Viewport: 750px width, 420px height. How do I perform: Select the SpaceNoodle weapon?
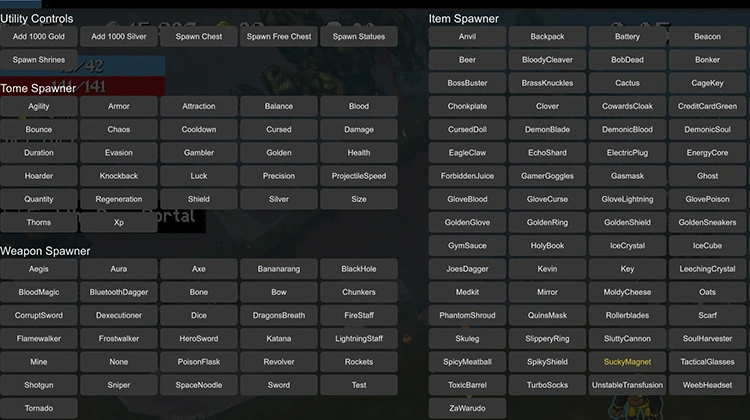[x=199, y=385]
